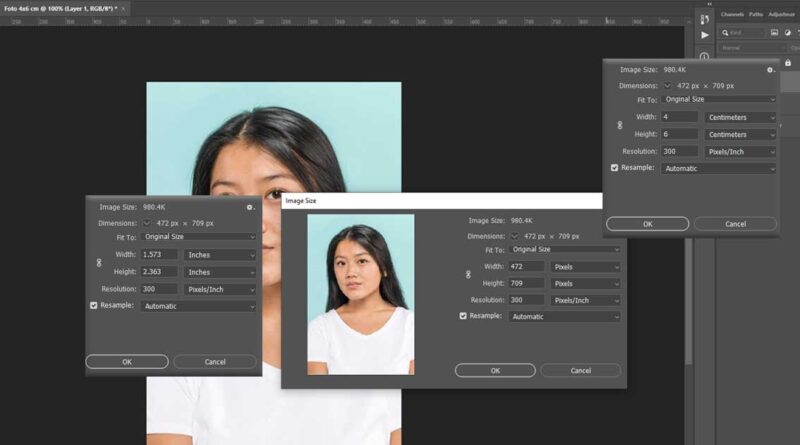Viewport: 800px width, 445px height.
Task: Toggle the constrain proportions link in the Pixels dialog
Action: click(467, 275)
